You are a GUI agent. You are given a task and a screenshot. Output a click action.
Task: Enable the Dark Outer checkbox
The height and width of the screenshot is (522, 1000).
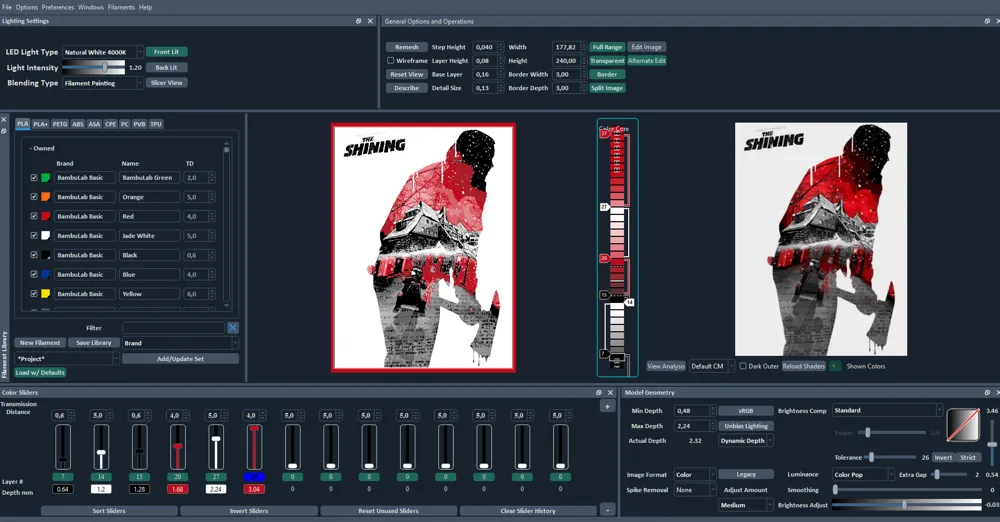pos(742,366)
